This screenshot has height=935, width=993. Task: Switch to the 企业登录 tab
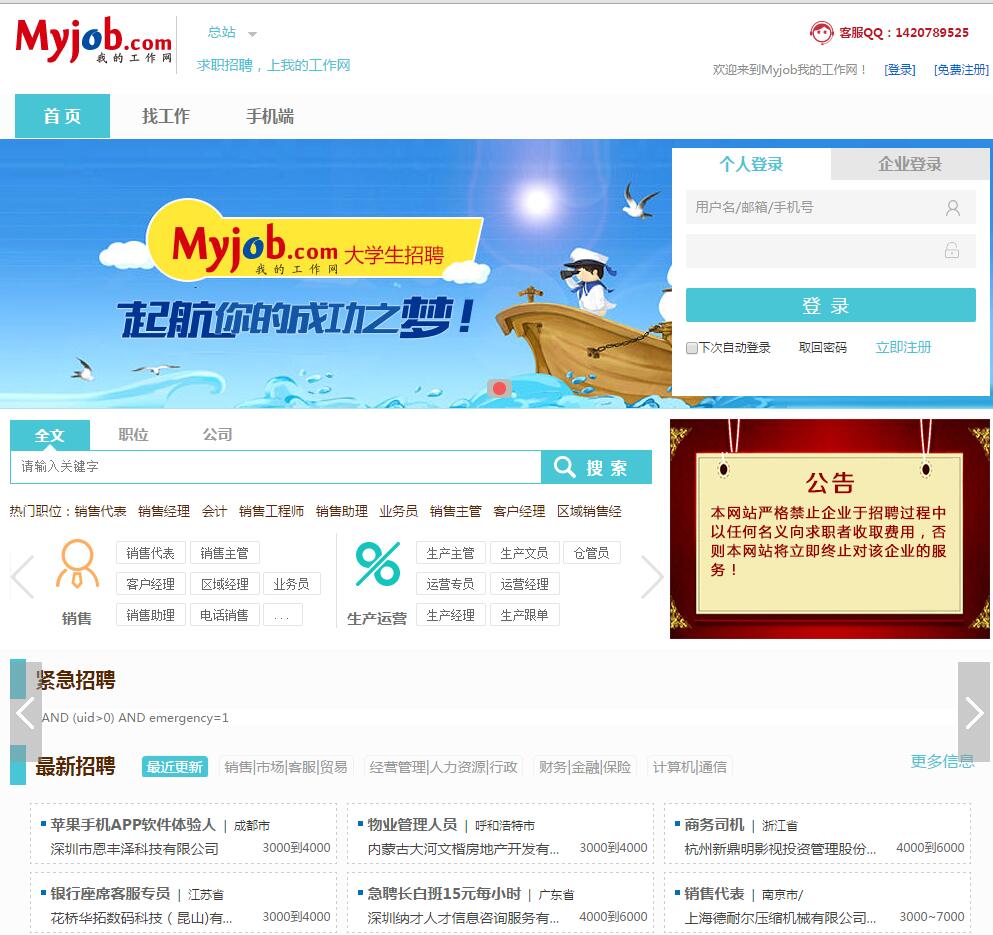point(909,164)
